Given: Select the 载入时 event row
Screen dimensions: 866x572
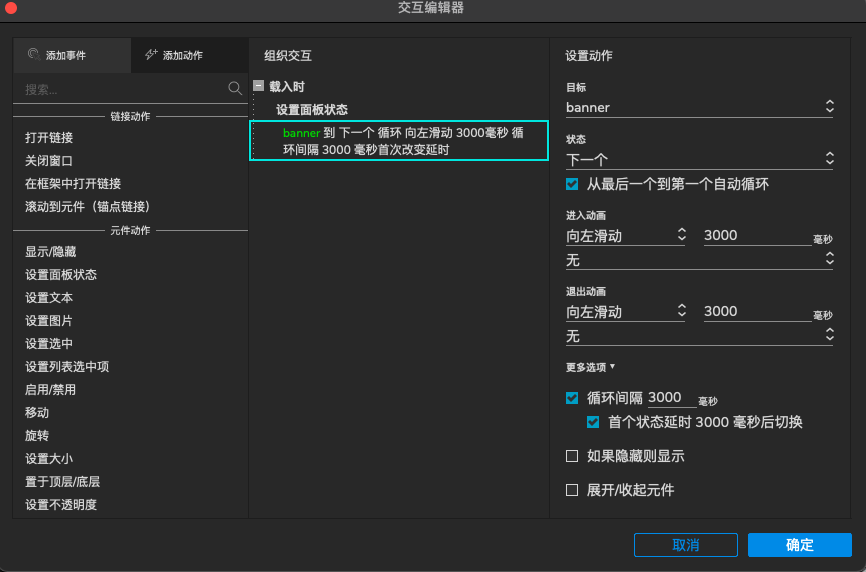Looking at the screenshot, I should tap(287, 87).
